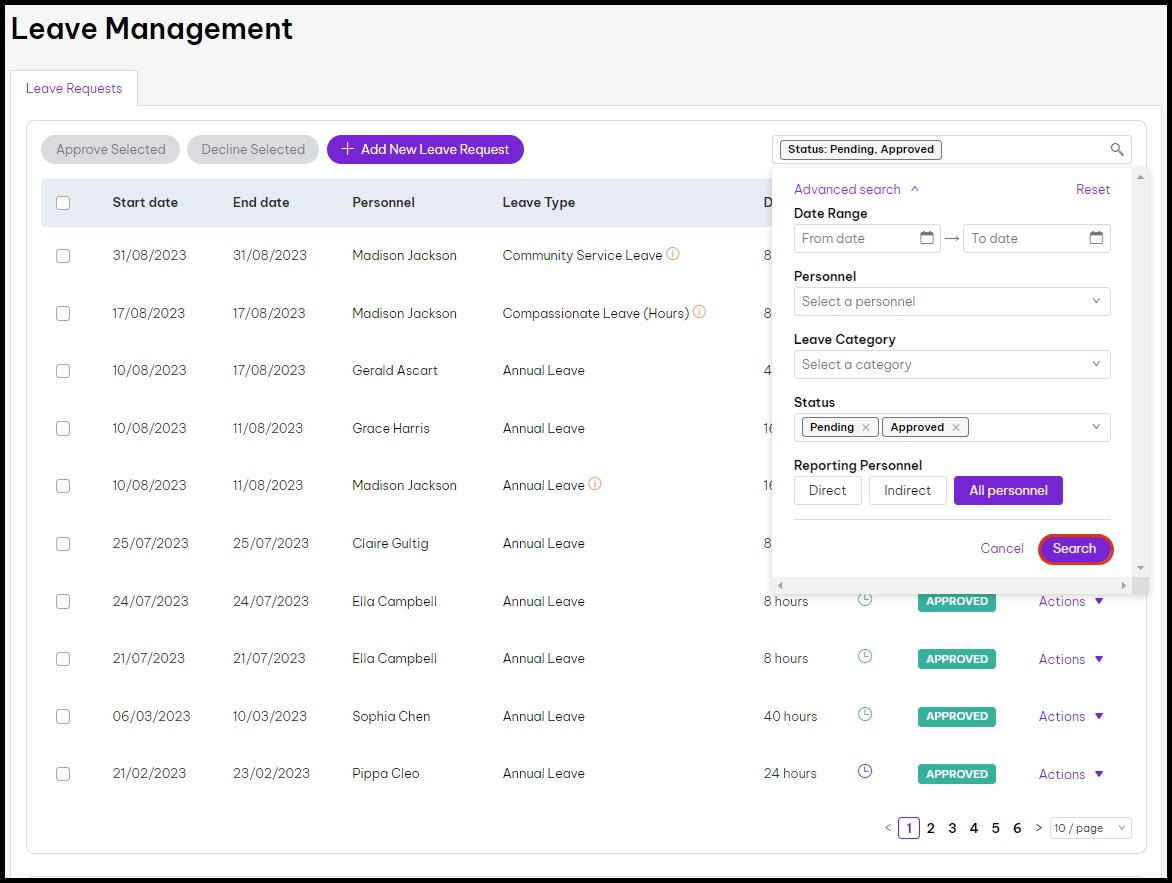1172x883 pixels.
Task: Click the search magnifier icon
Action: point(1117,150)
